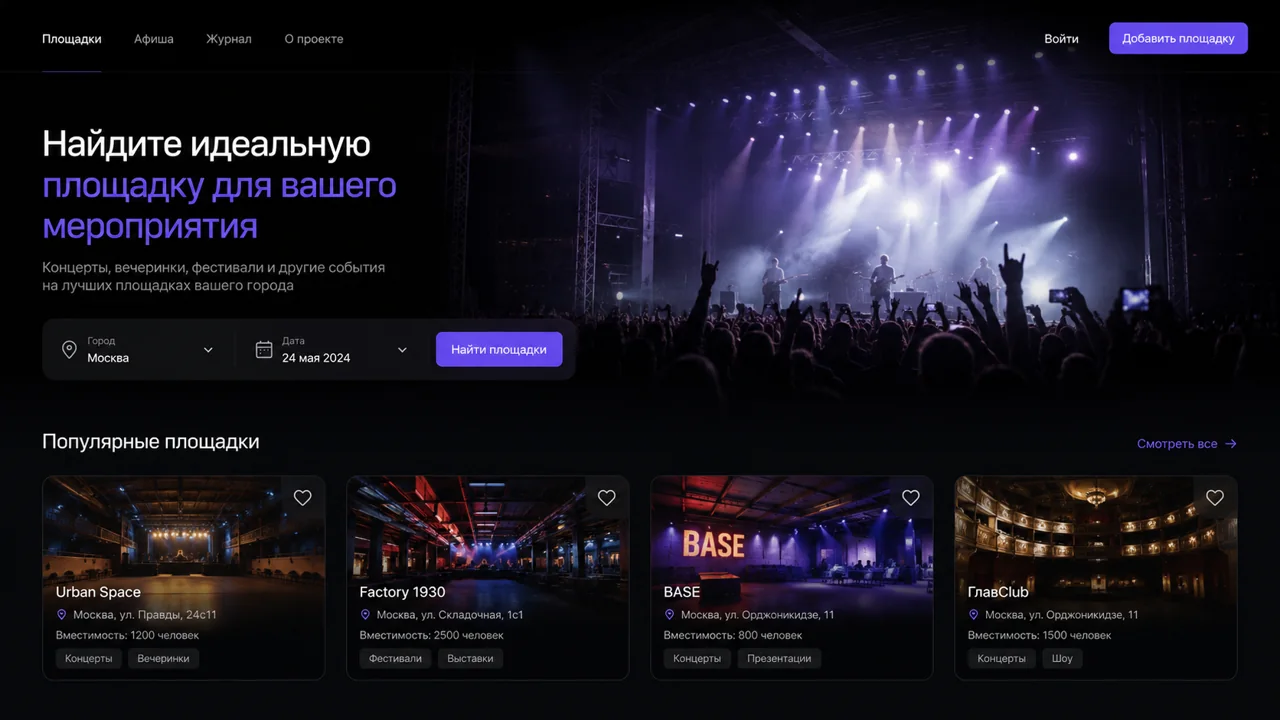Click the ГлавClub venue title
1280x720 pixels.
pyautogui.click(x=998, y=592)
